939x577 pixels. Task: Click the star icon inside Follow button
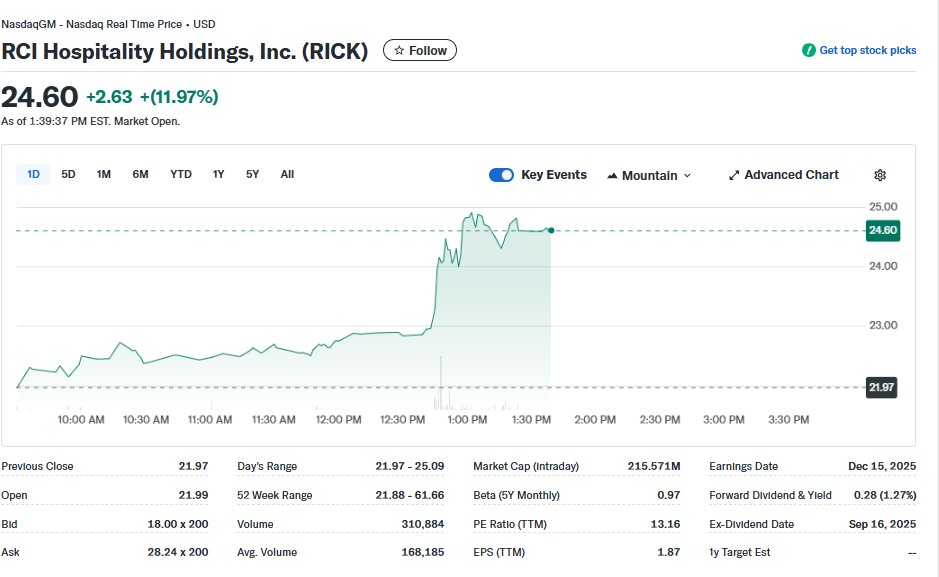[x=399, y=50]
